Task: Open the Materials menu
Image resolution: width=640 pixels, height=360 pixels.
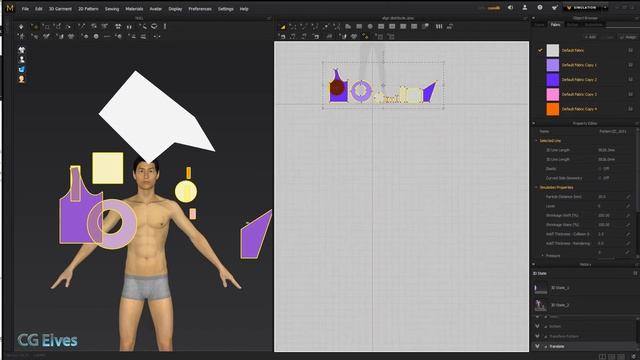Action: pyautogui.click(x=134, y=9)
